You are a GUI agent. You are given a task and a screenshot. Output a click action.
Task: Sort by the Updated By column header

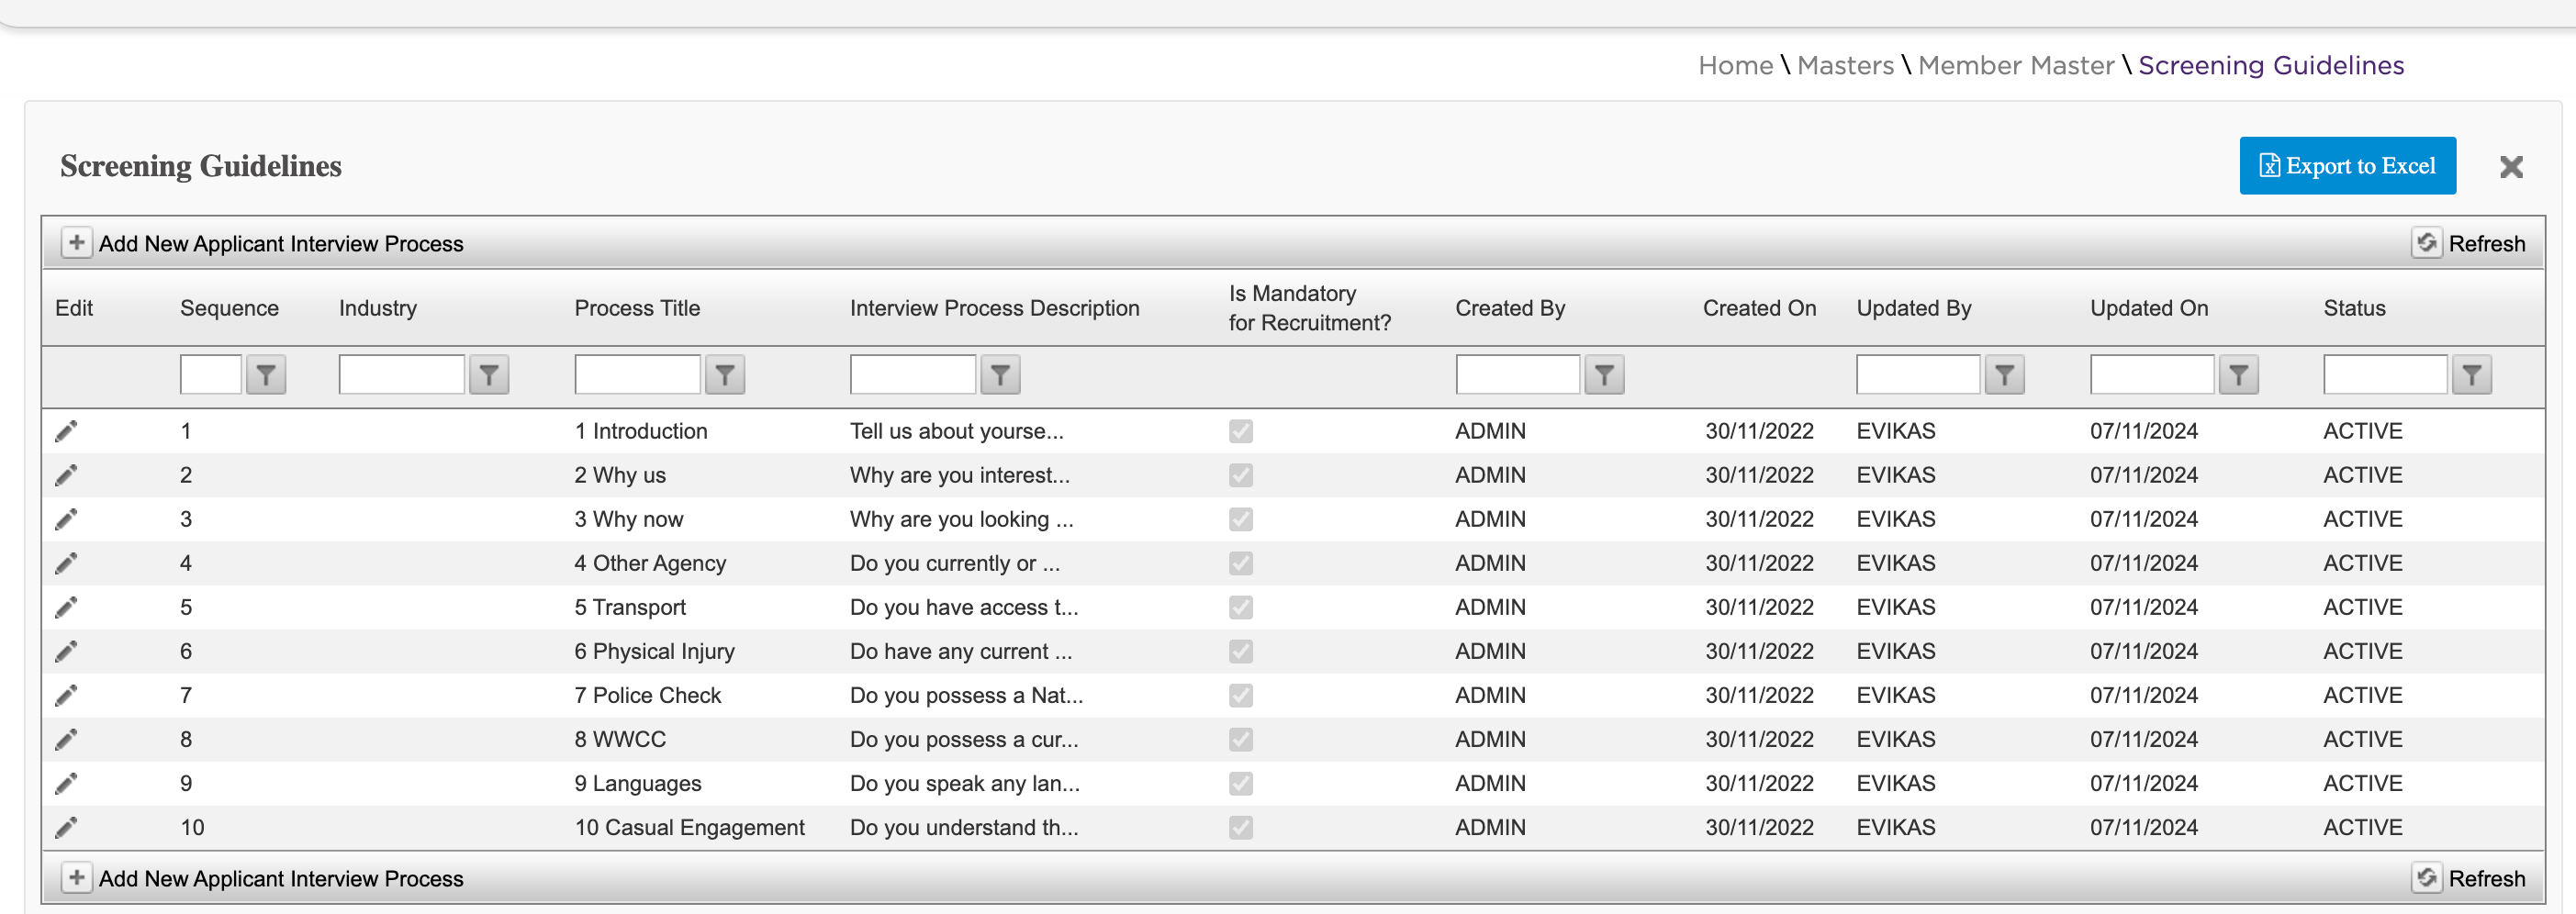(x=1913, y=308)
